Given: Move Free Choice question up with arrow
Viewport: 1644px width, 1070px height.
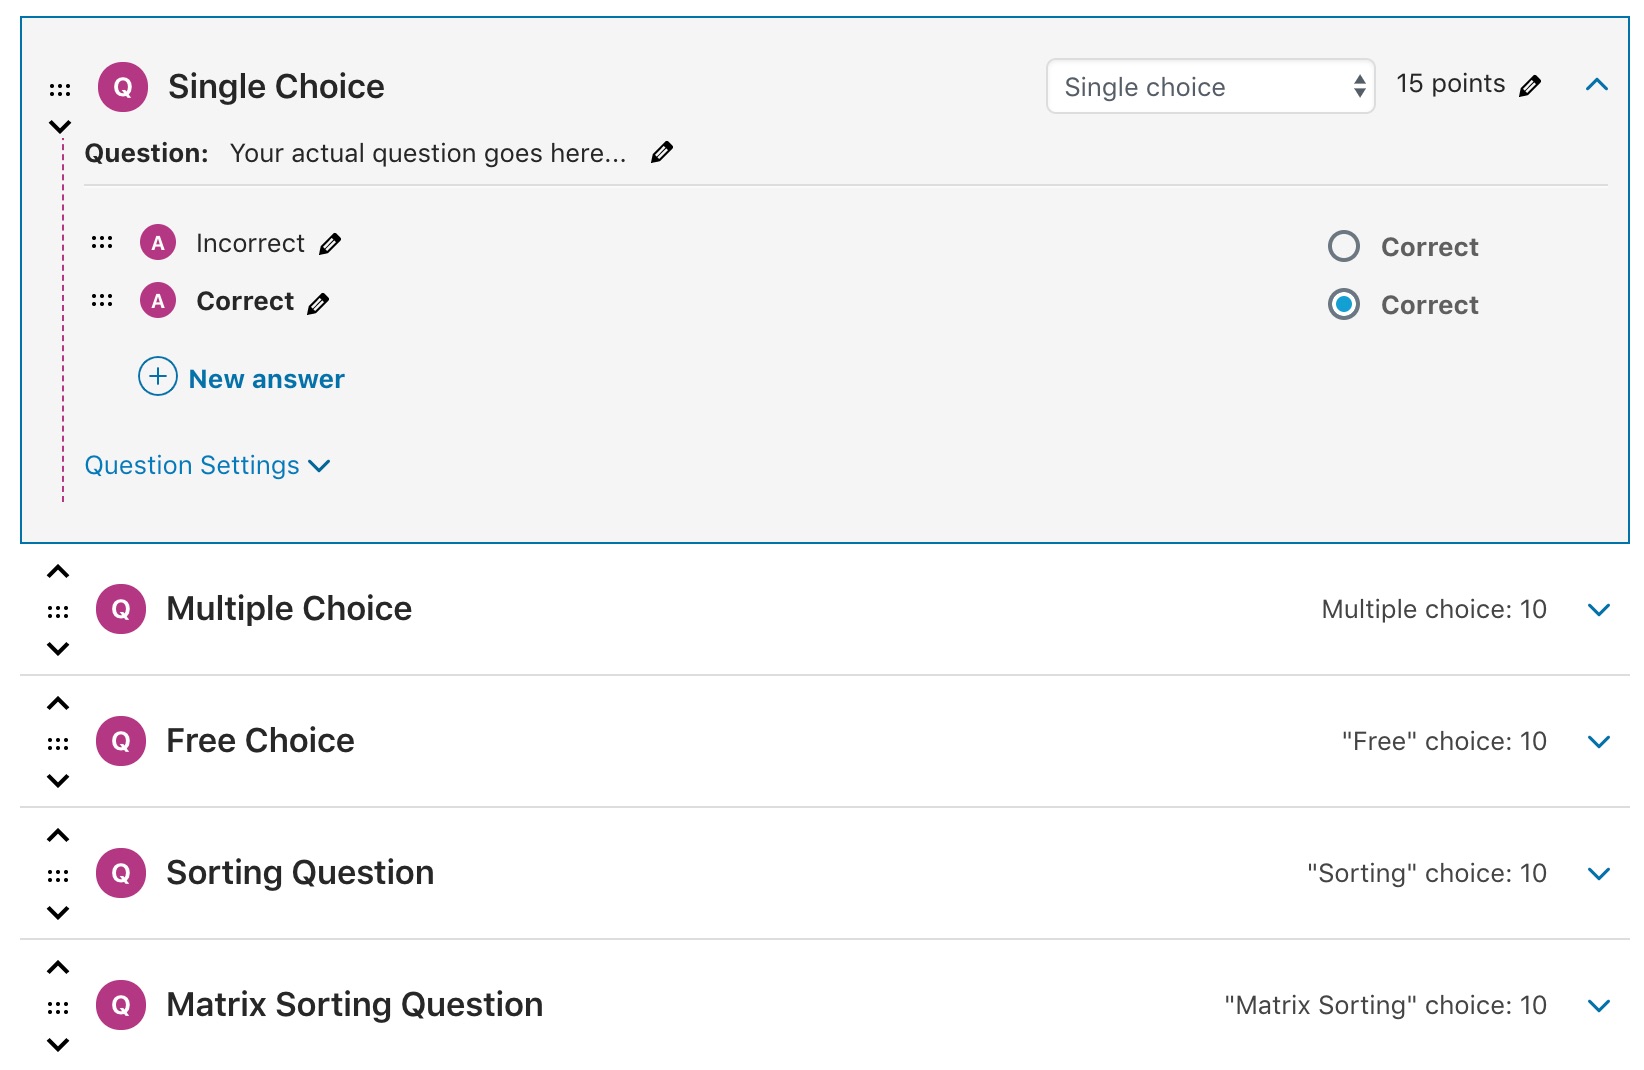Looking at the screenshot, I should click(58, 704).
